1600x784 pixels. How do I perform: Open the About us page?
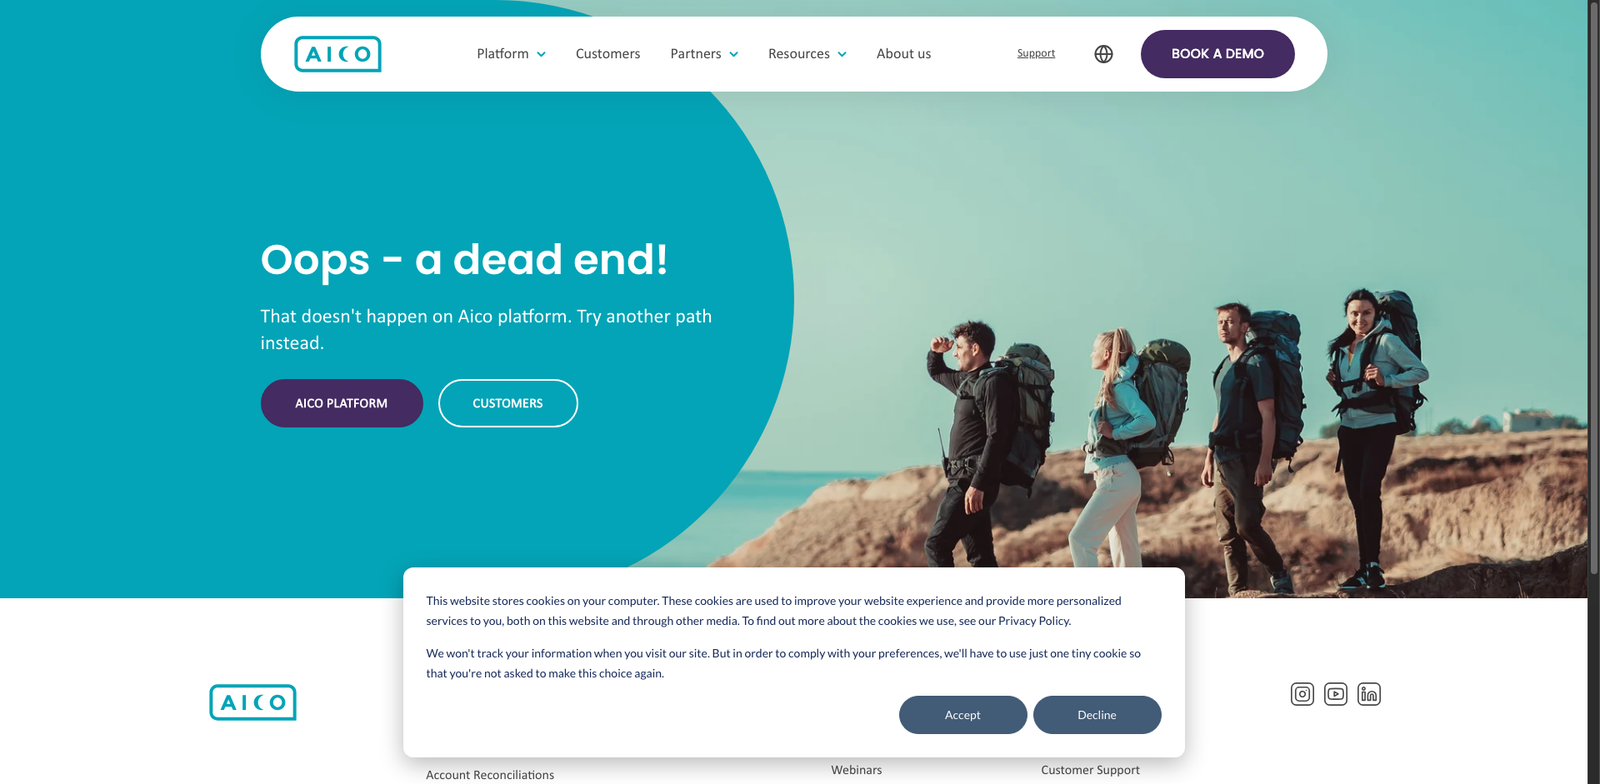[904, 54]
